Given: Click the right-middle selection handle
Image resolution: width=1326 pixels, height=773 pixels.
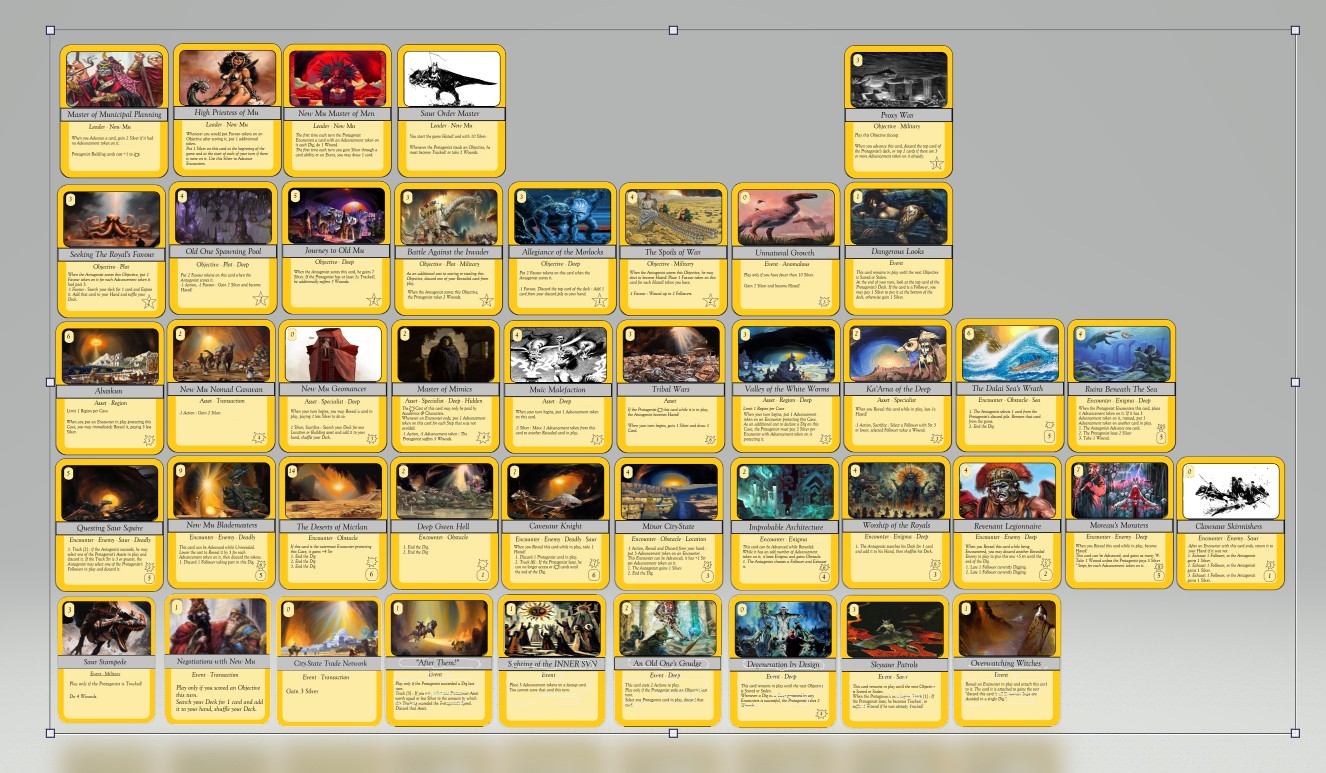Looking at the screenshot, I should pyautogui.click(x=1296, y=382).
